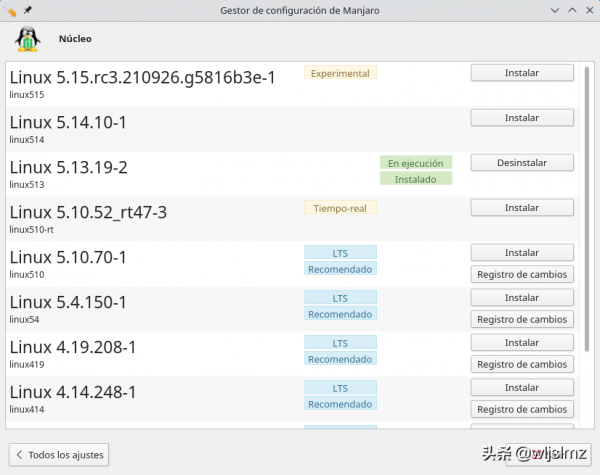Viewport: 600px width, 475px height.
Task: Install Linux 5.10.70-1 LTS kernel
Action: point(521,253)
